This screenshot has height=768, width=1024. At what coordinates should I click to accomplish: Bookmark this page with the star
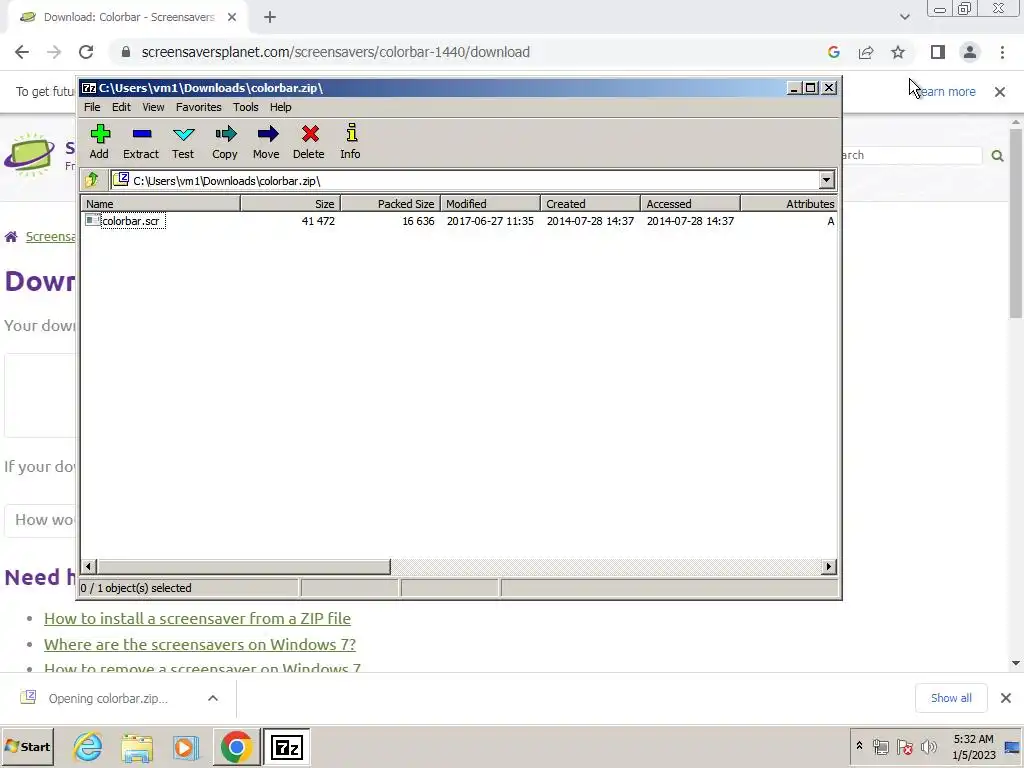[x=898, y=52]
